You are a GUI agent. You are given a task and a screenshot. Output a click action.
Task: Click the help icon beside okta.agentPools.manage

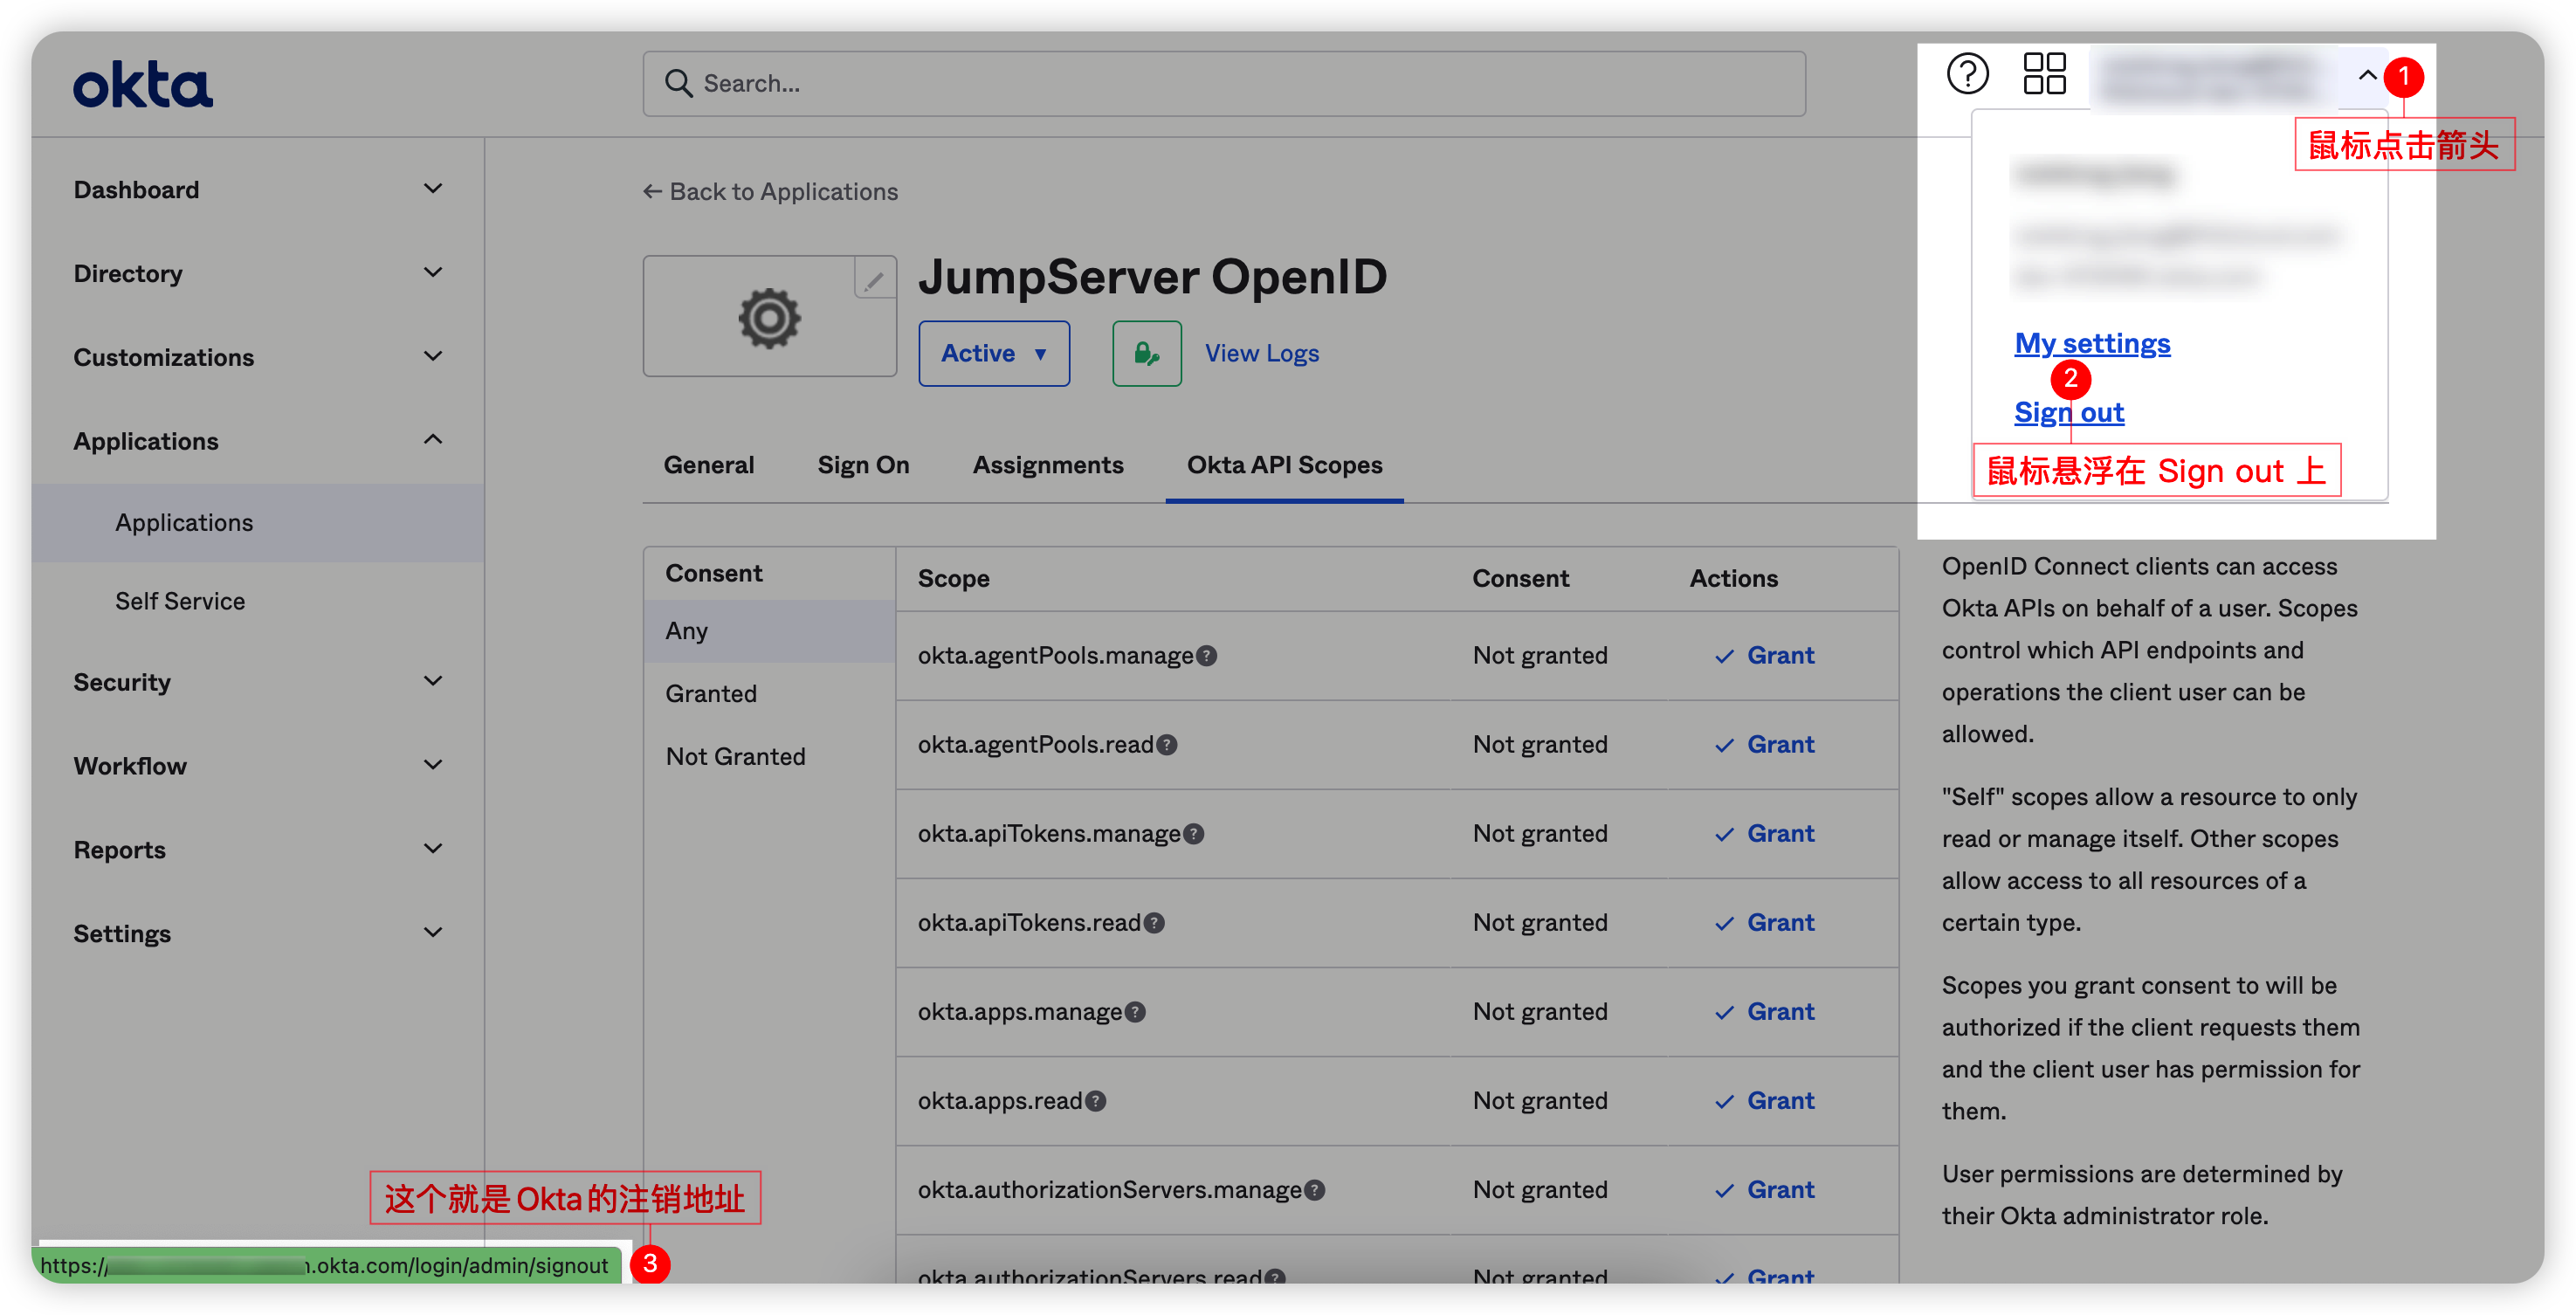pyautogui.click(x=1207, y=656)
